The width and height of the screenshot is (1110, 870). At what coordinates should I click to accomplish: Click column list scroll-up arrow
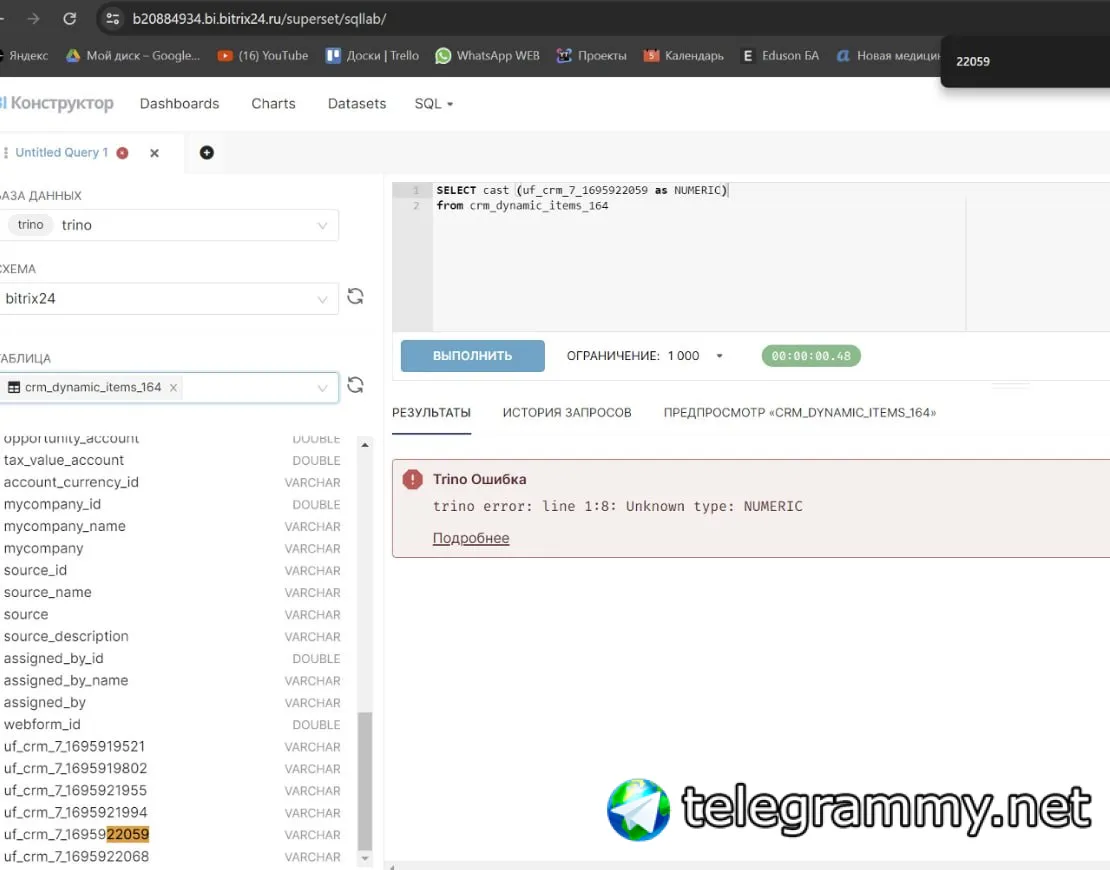(365, 445)
